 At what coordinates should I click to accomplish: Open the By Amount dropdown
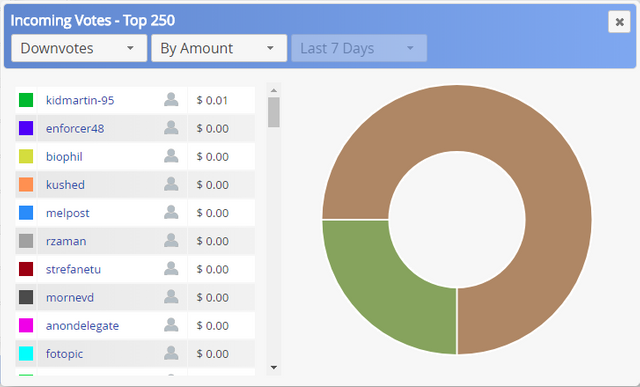tap(219, 48)
